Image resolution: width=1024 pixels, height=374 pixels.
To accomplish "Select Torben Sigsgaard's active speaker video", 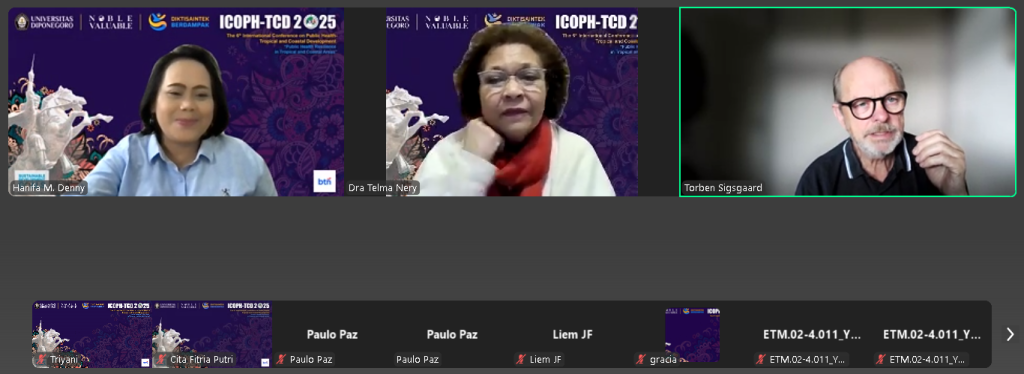I will [848, 102].
